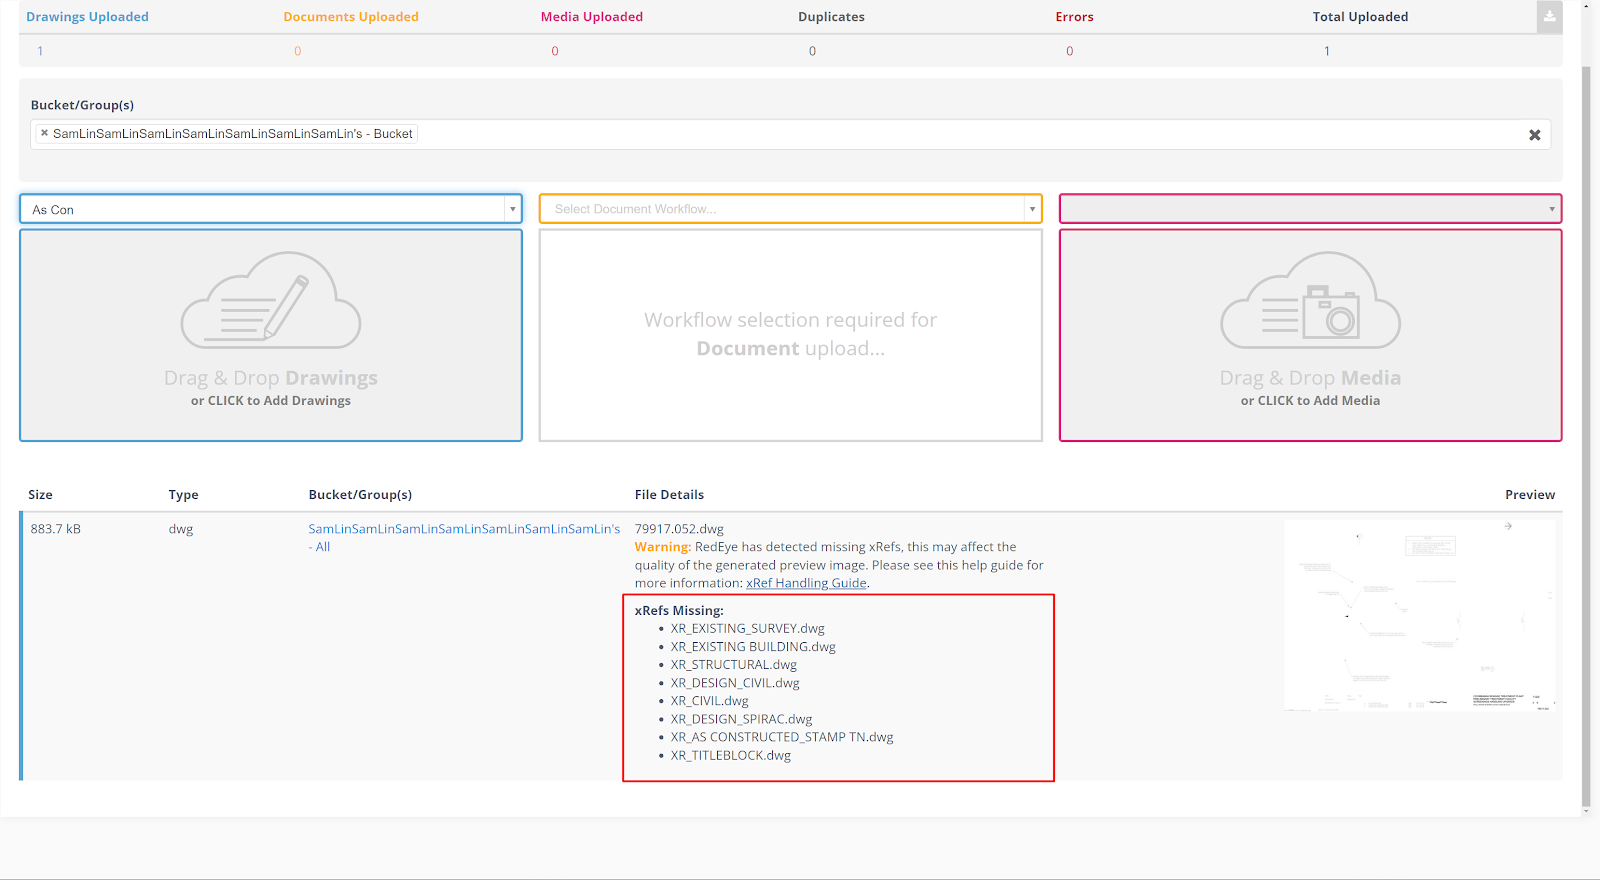Expand the media workflow dropdown
Viewport: 1600px width, 880px height.
tap(1310, 209)
